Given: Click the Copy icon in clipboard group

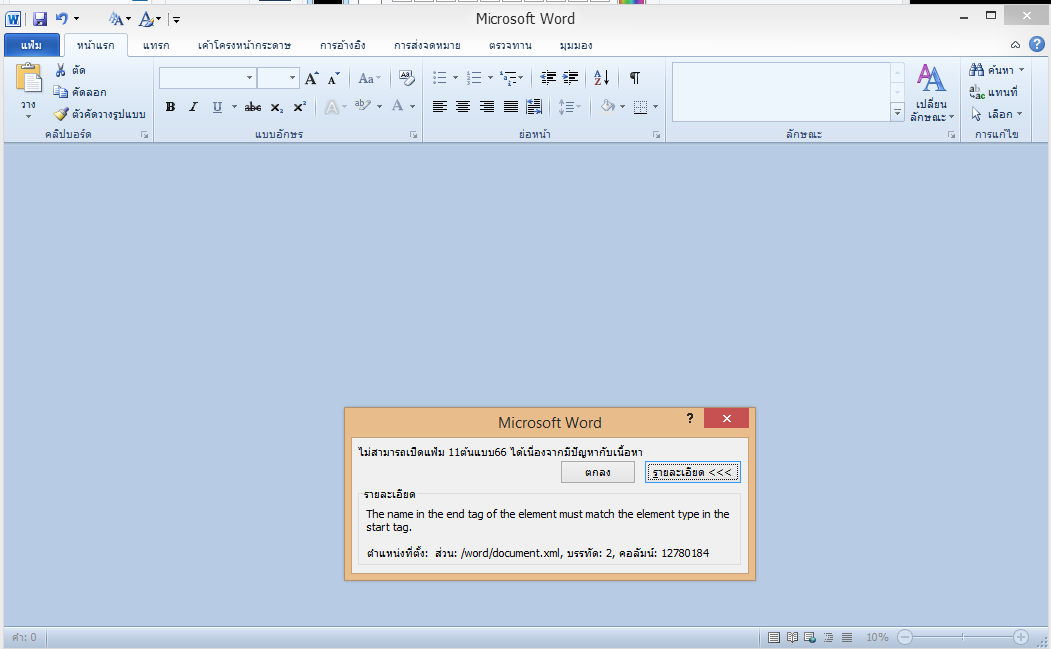Looking at the screenshot, I should [61, 92].
